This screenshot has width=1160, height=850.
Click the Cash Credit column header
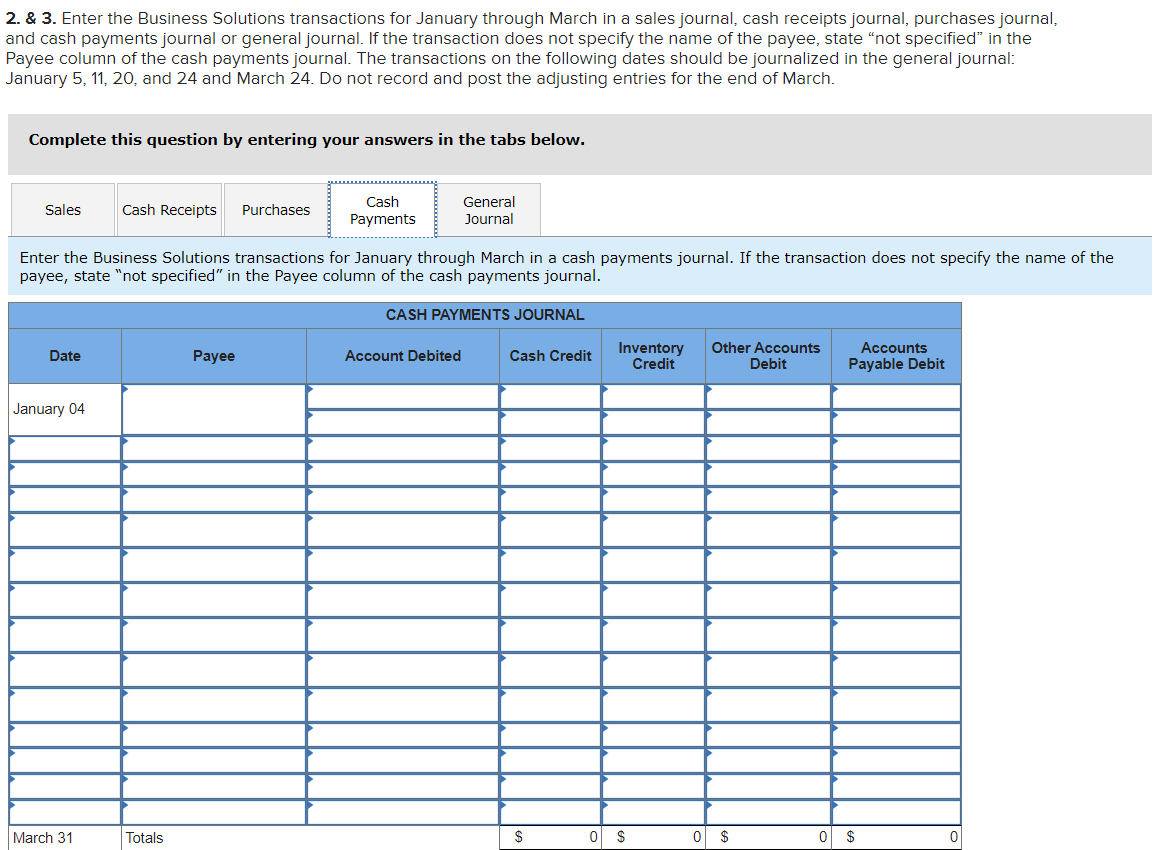550,356
